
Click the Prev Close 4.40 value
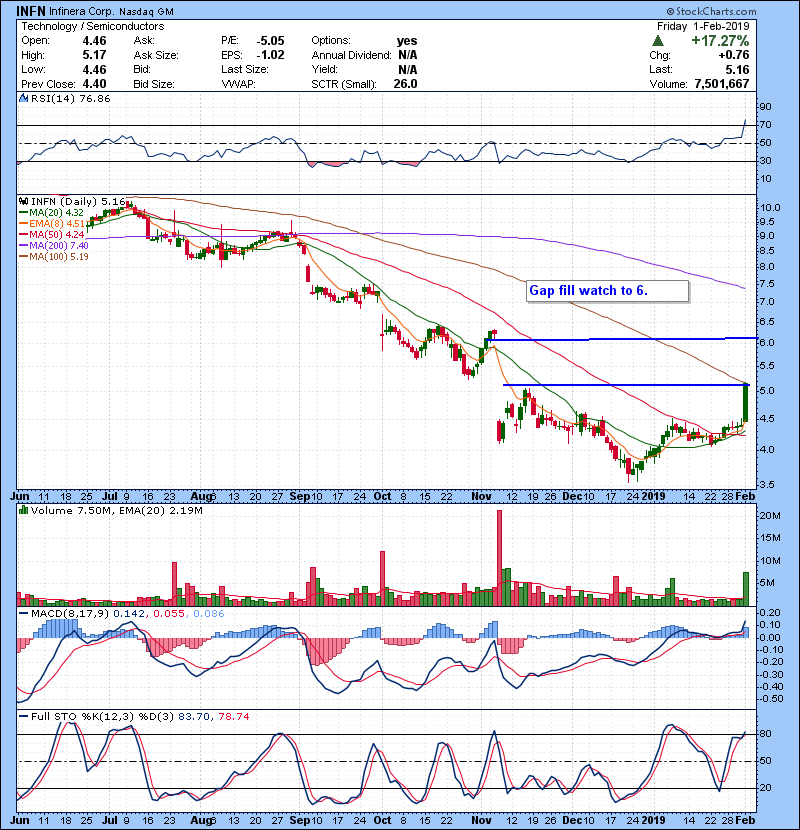pos(94,84)
